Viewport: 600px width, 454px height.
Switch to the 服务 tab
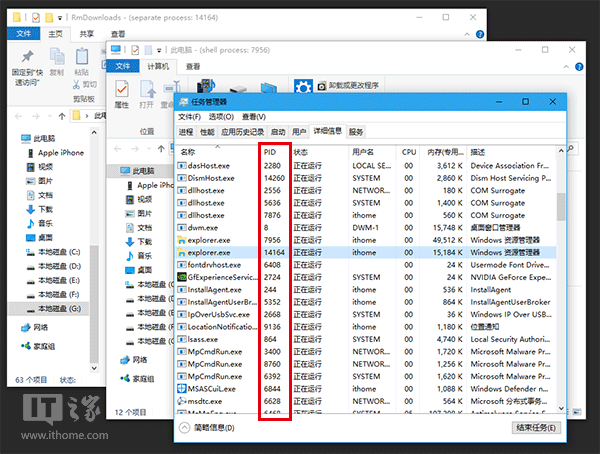pos(356,132)
